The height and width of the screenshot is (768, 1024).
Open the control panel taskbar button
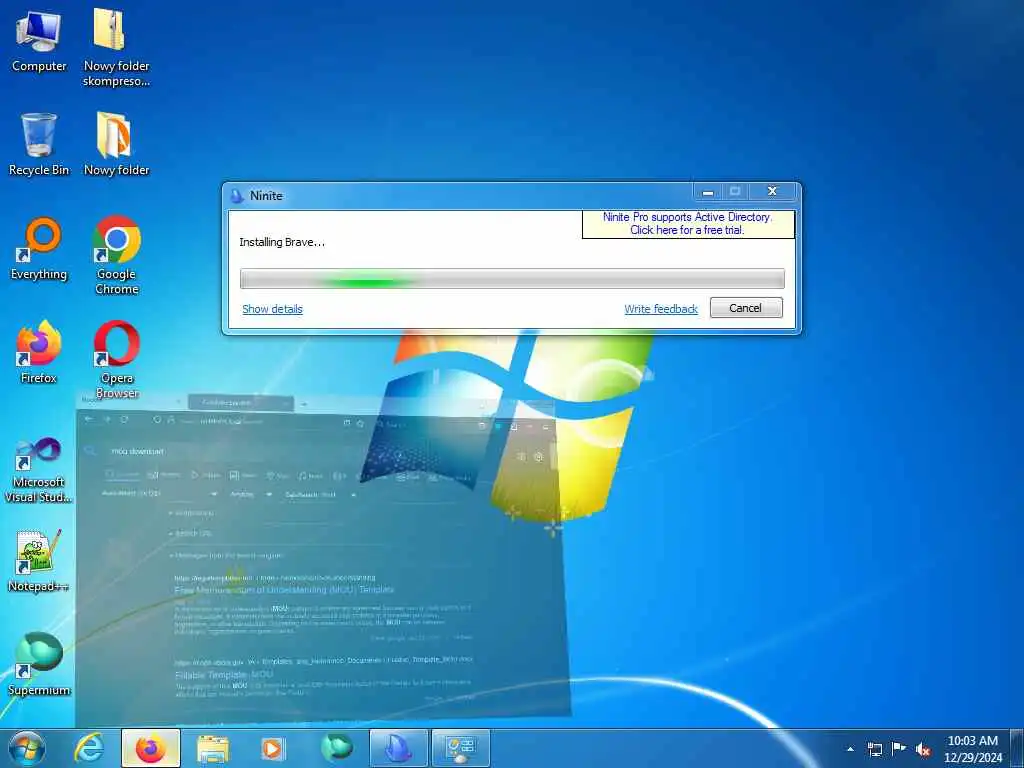(460, 748)
